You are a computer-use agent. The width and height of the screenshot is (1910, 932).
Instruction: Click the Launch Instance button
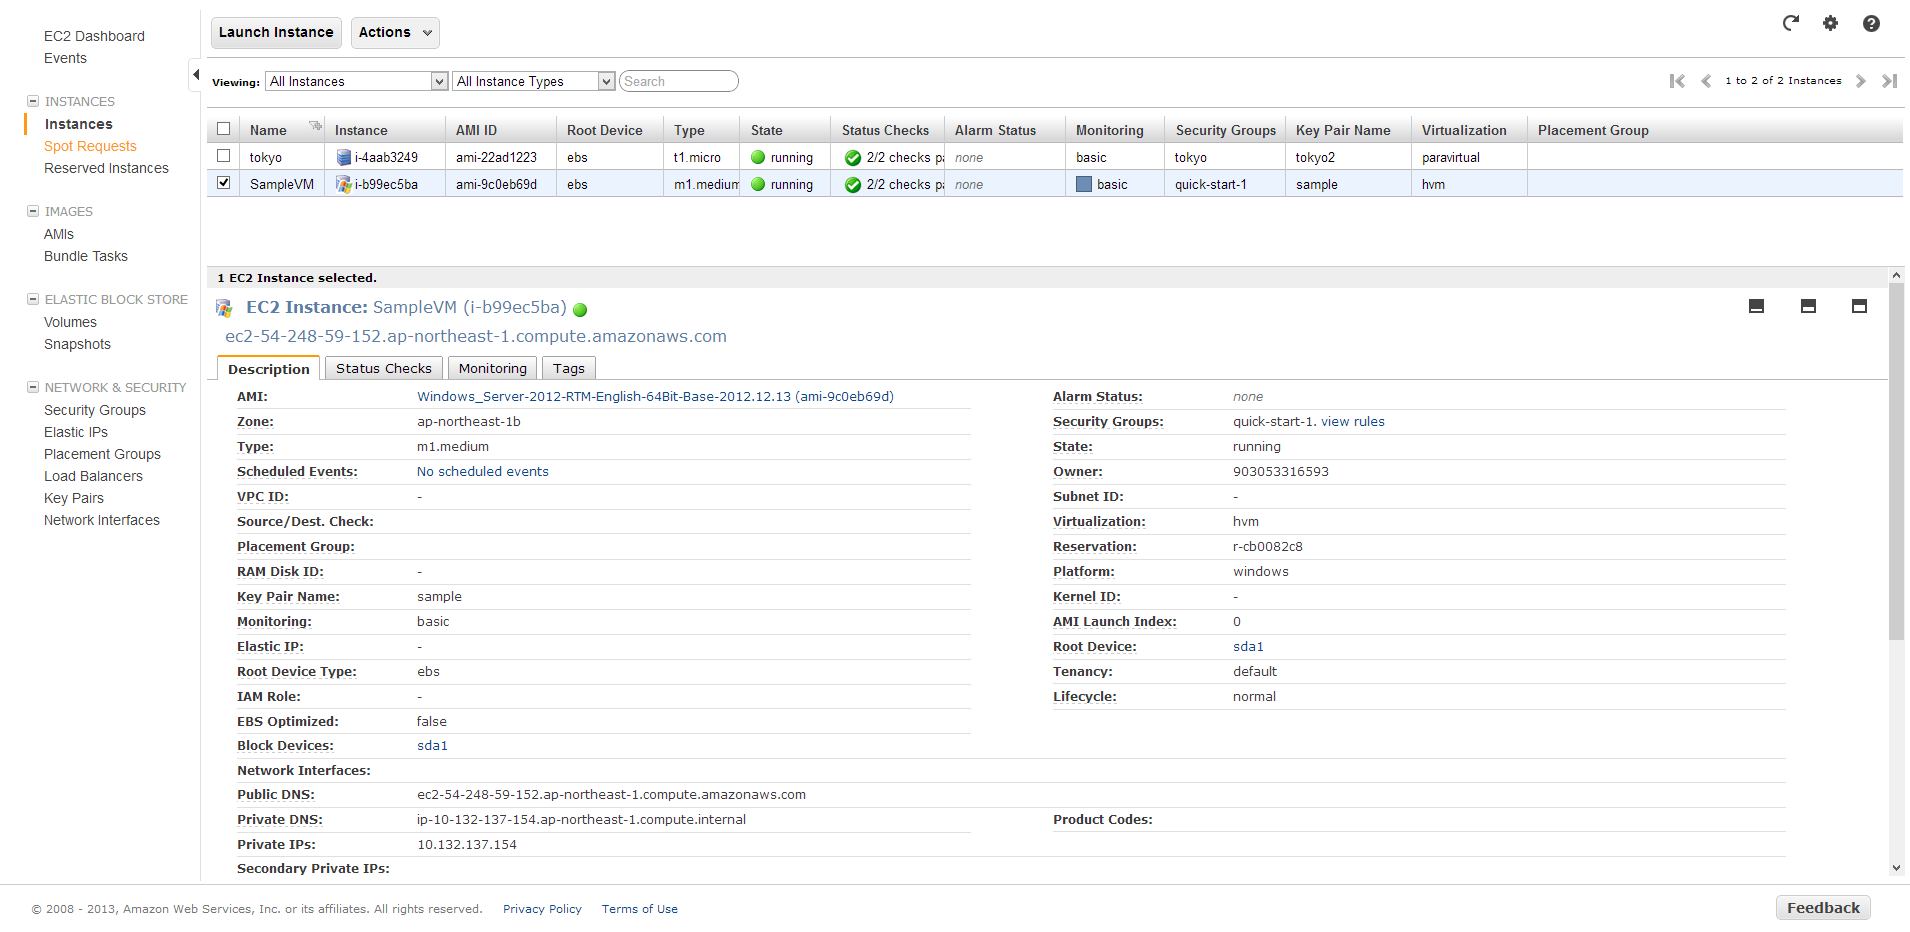[x=276, y=32]
